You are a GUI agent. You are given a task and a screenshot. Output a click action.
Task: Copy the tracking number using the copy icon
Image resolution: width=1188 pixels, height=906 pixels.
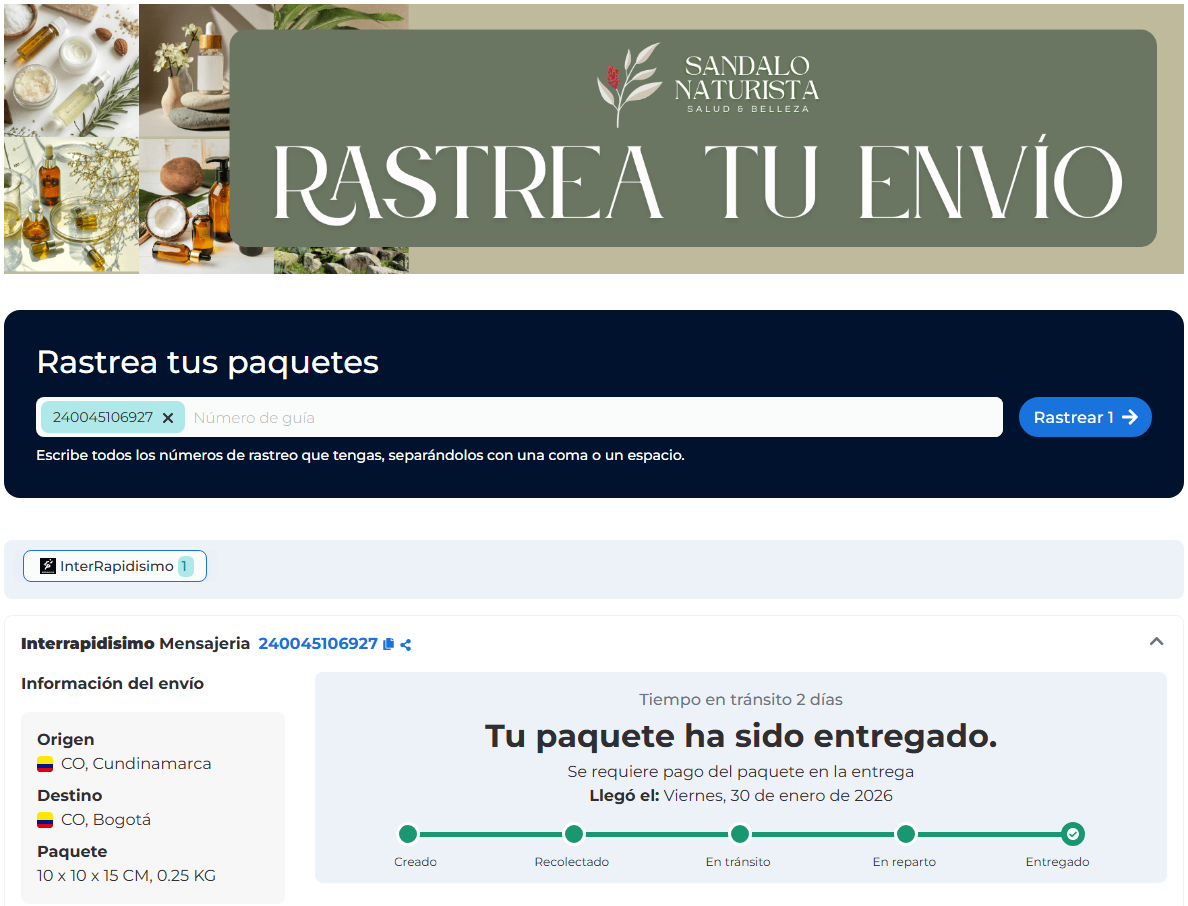coord(389,645)
